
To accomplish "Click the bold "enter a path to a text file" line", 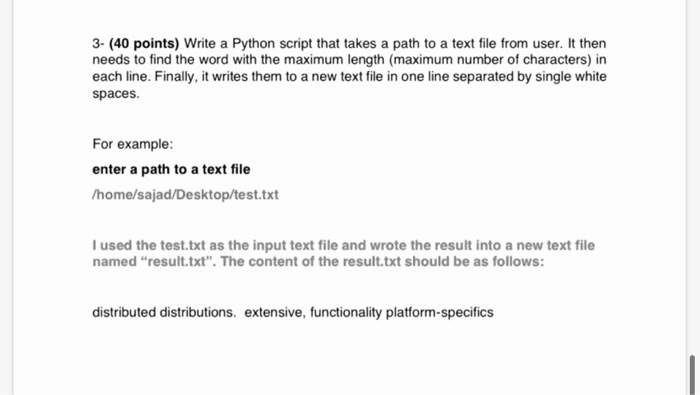I will tap(171, 170).
